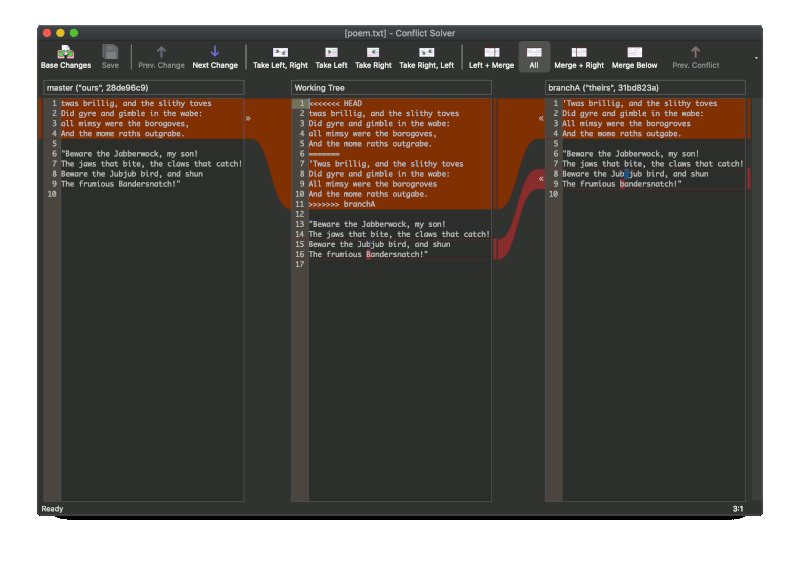Minimize the Conflict Solver window
This screenshot has width=800, height=565.
[x=60, y=33]
